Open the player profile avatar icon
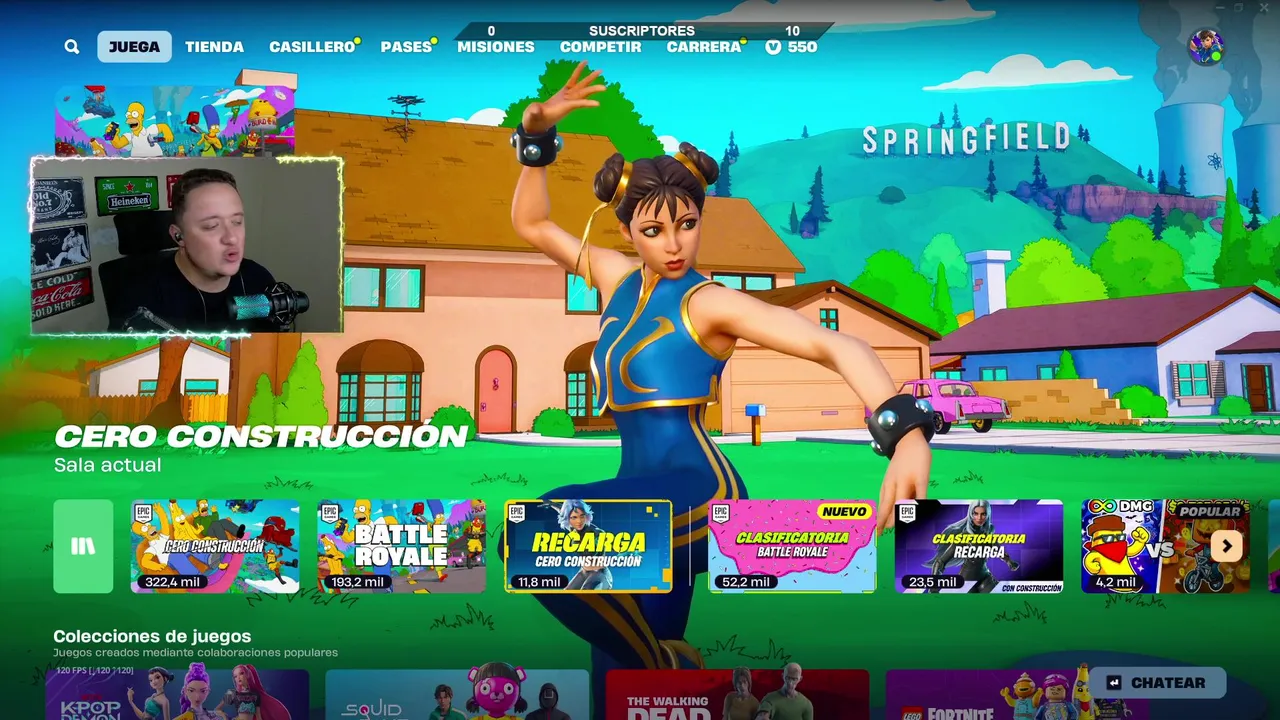Image resolution: width=1280 pixels, height=720 pixels. coord(1206,47)
